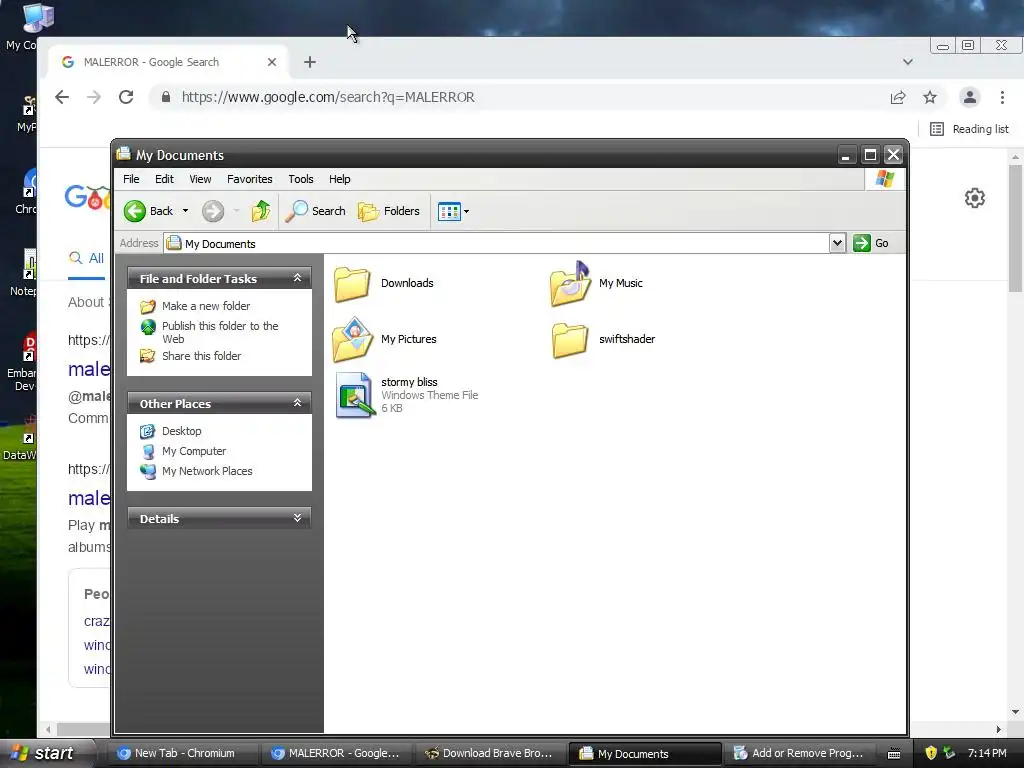This screenshot has width=1024, height=768.
Task: Click the My Documents address field
Action: 496,244
